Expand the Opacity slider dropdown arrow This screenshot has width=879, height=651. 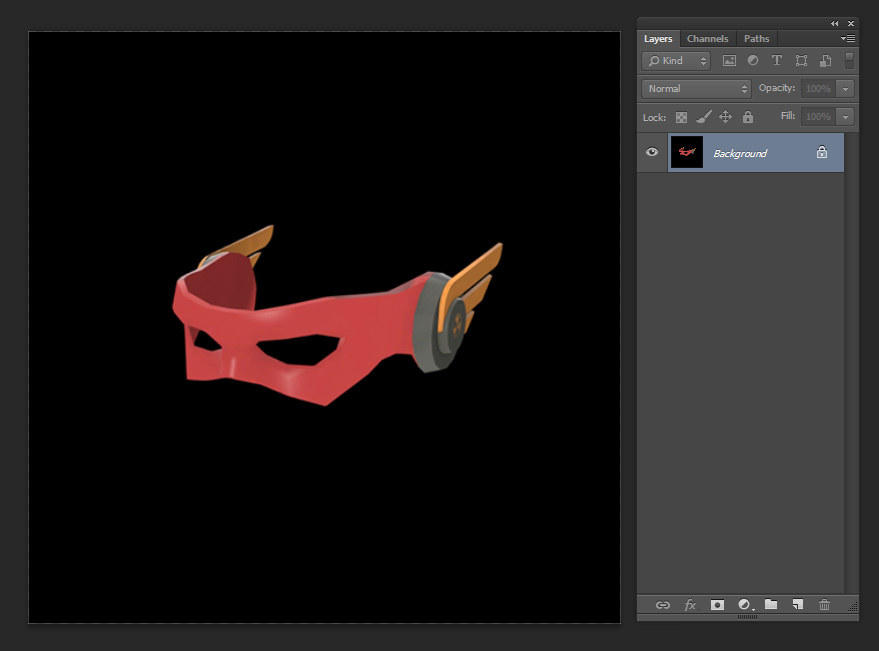pos(846,89)
